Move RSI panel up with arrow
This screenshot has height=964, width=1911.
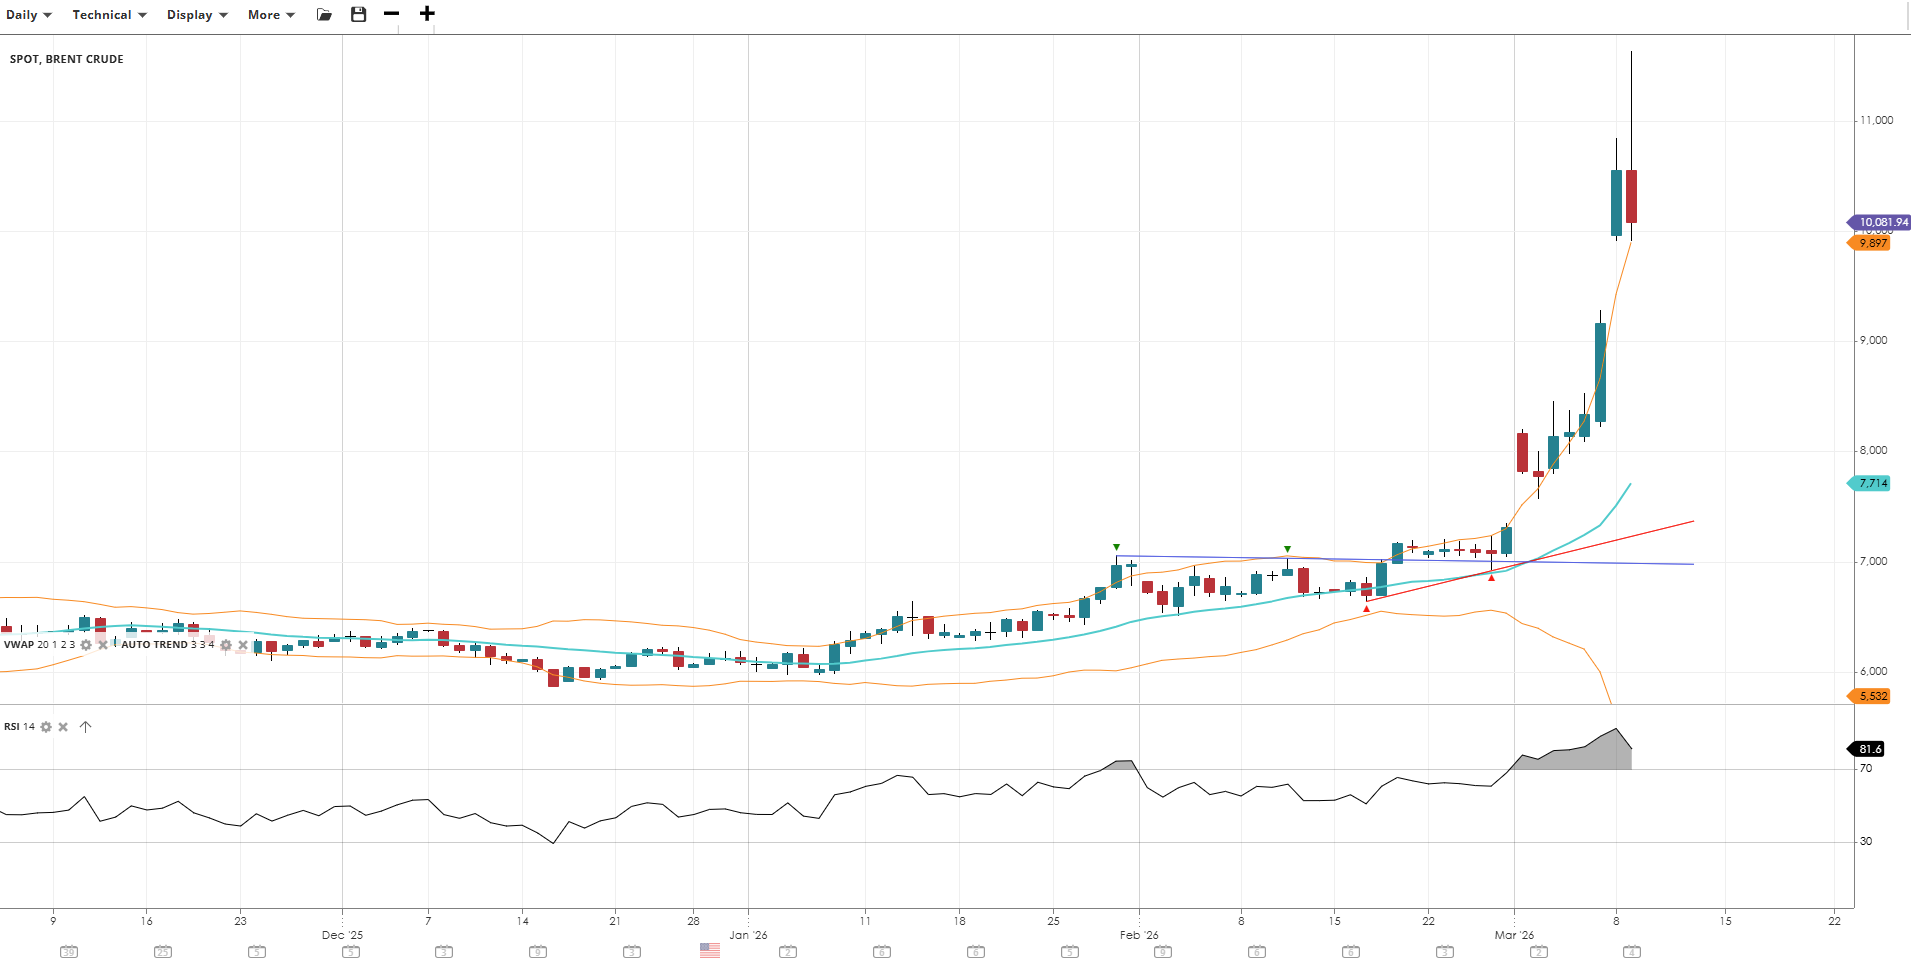(86, 727)
